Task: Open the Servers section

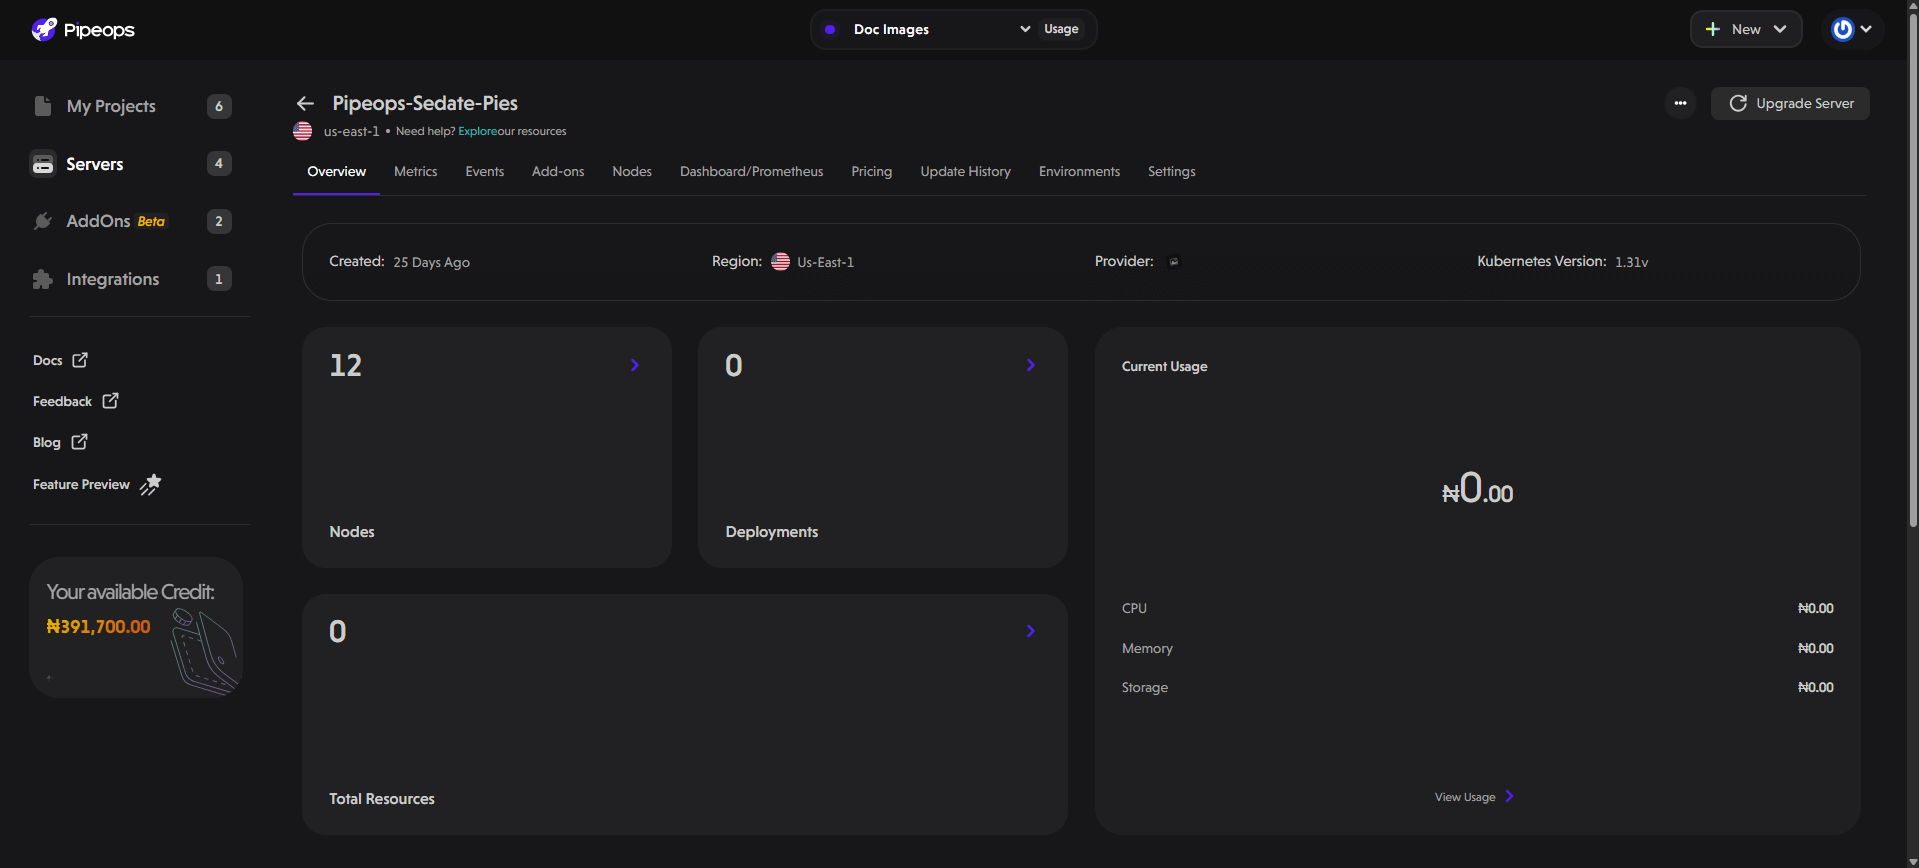Action: tap(95, 164)
